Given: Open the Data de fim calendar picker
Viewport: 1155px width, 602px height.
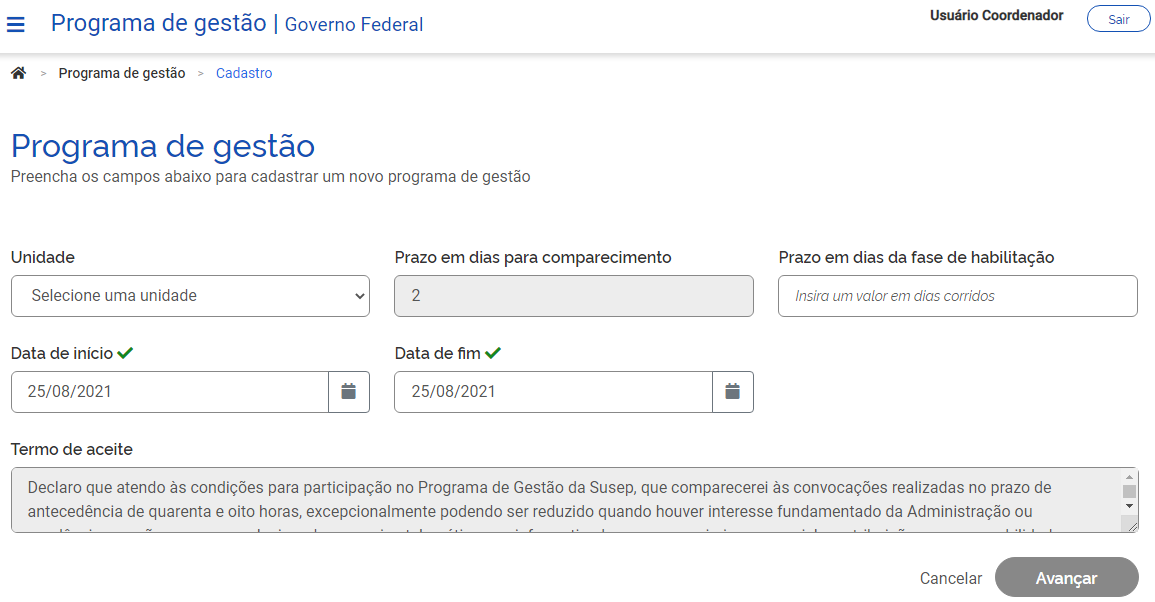Looking at the screenshot, I should pyautogui.click(x=733, y=392).
